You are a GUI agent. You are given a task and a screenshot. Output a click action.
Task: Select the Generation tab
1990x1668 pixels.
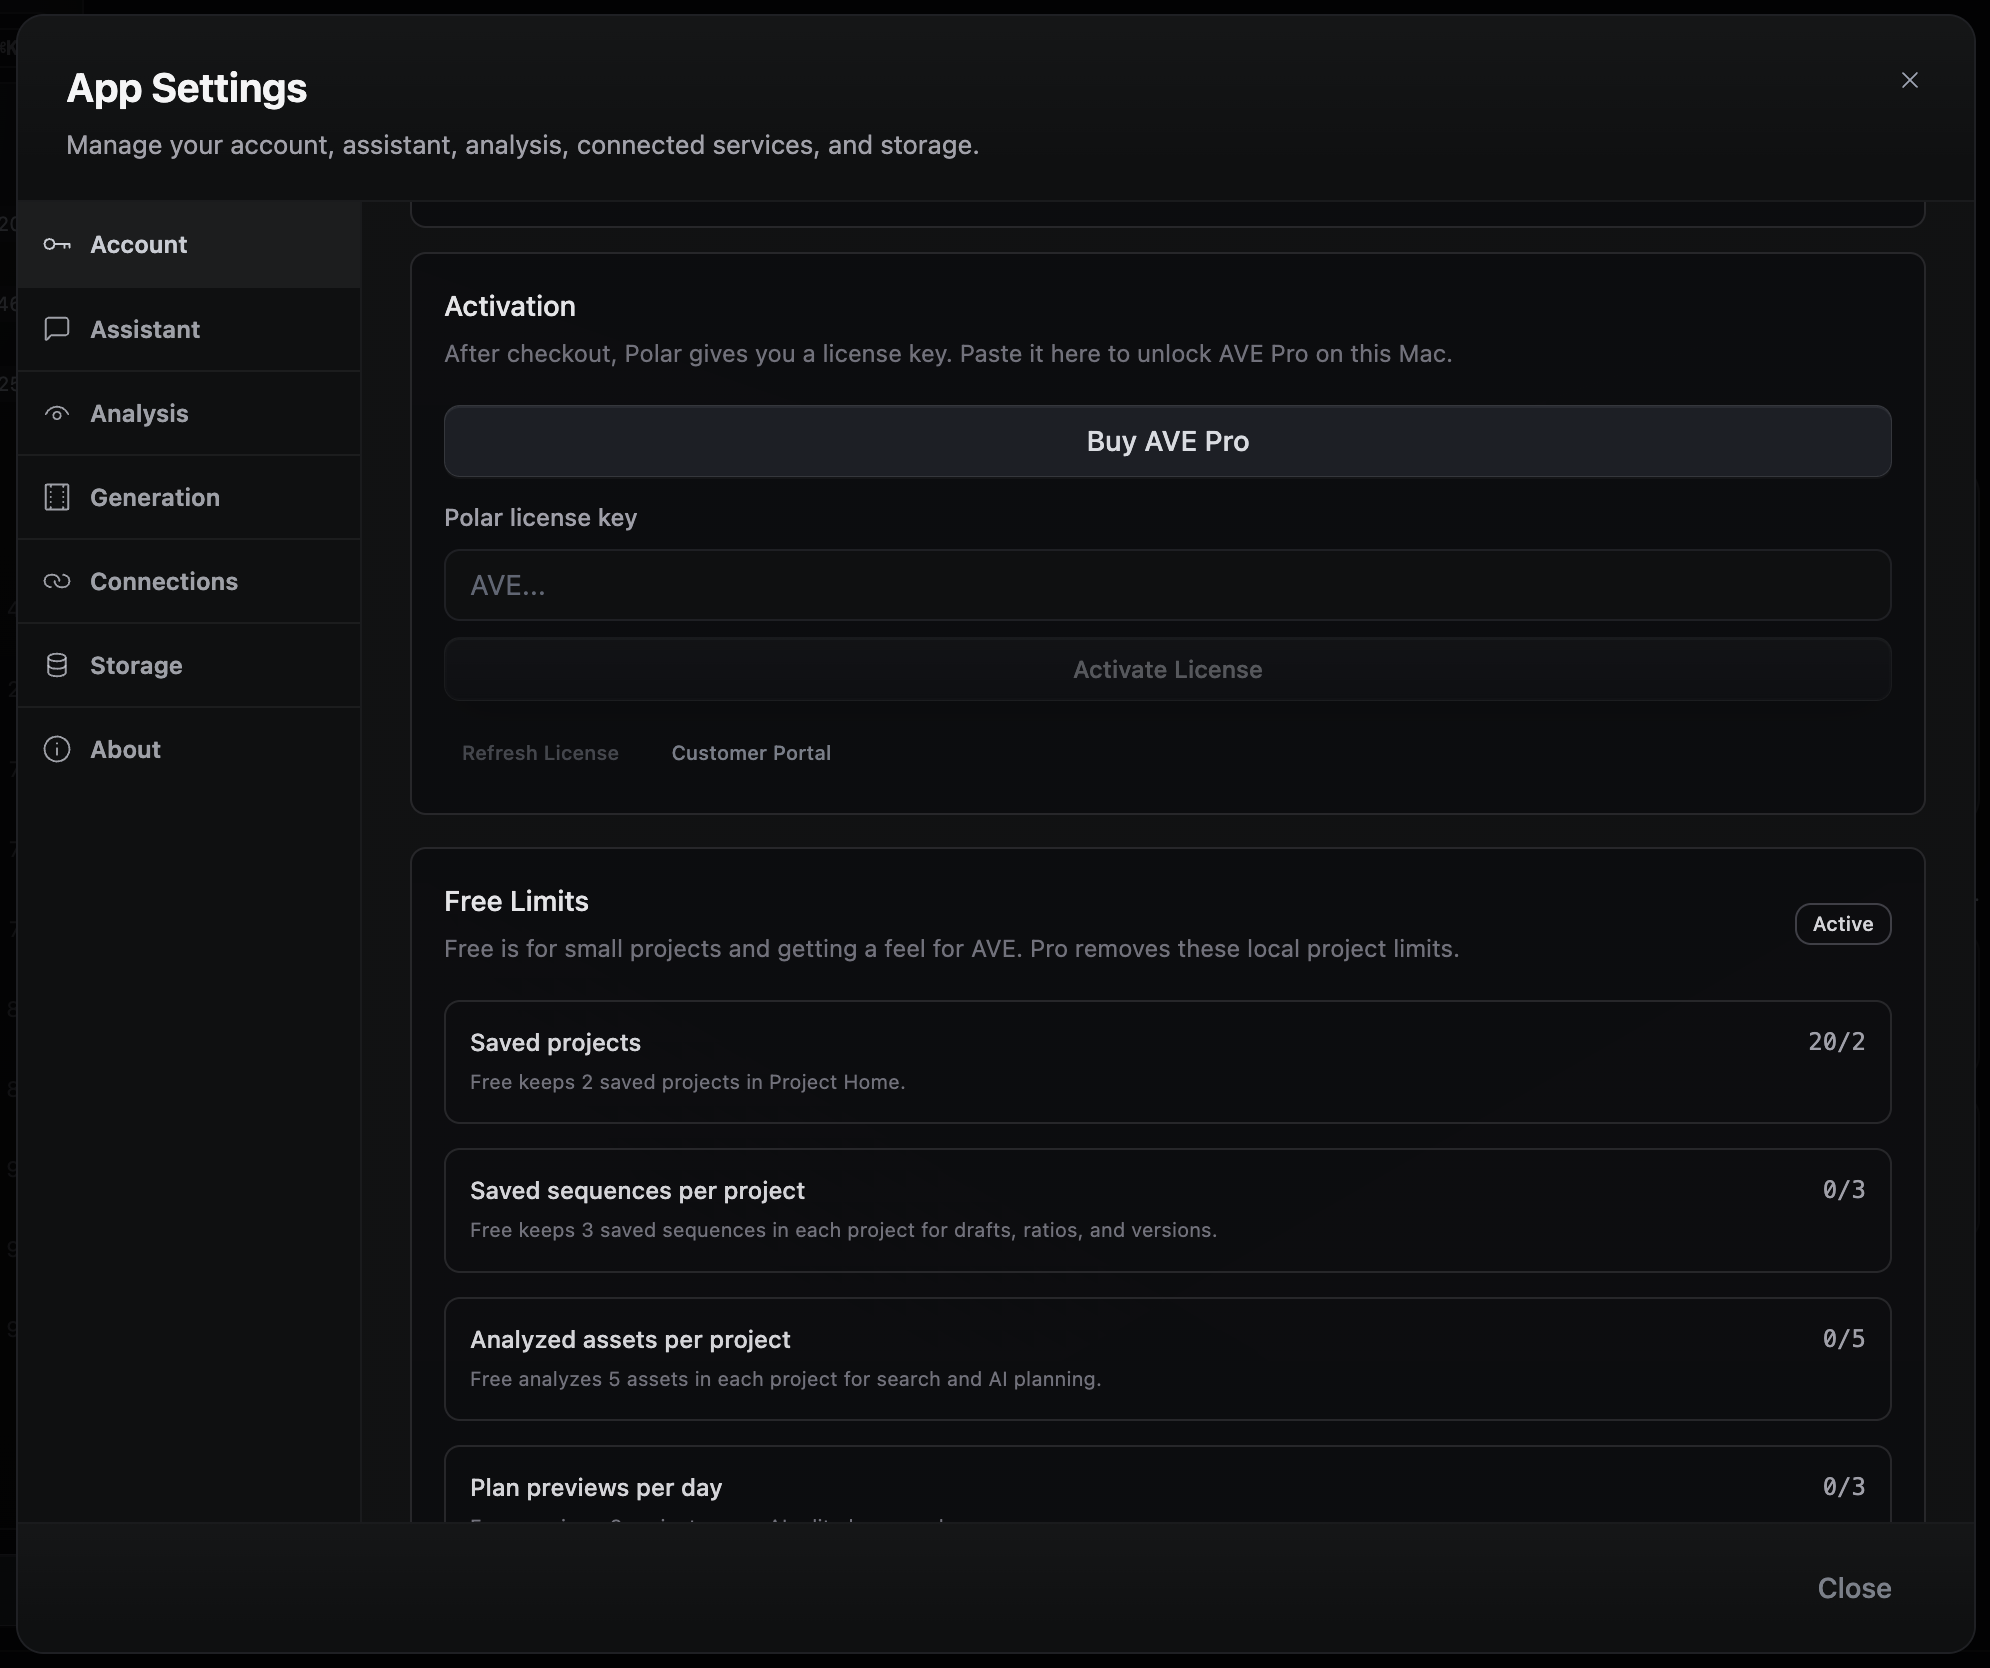coord(189,497)
